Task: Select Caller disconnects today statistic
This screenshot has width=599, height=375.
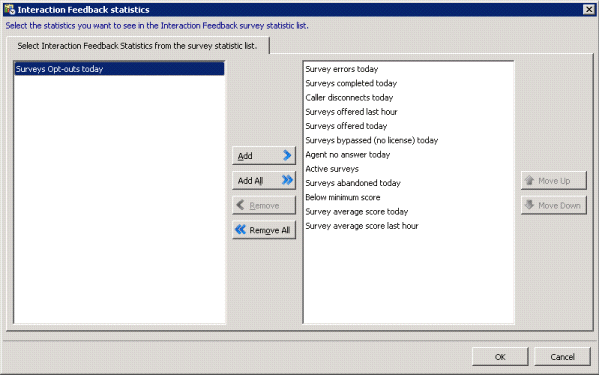Action: coord(349,98)
